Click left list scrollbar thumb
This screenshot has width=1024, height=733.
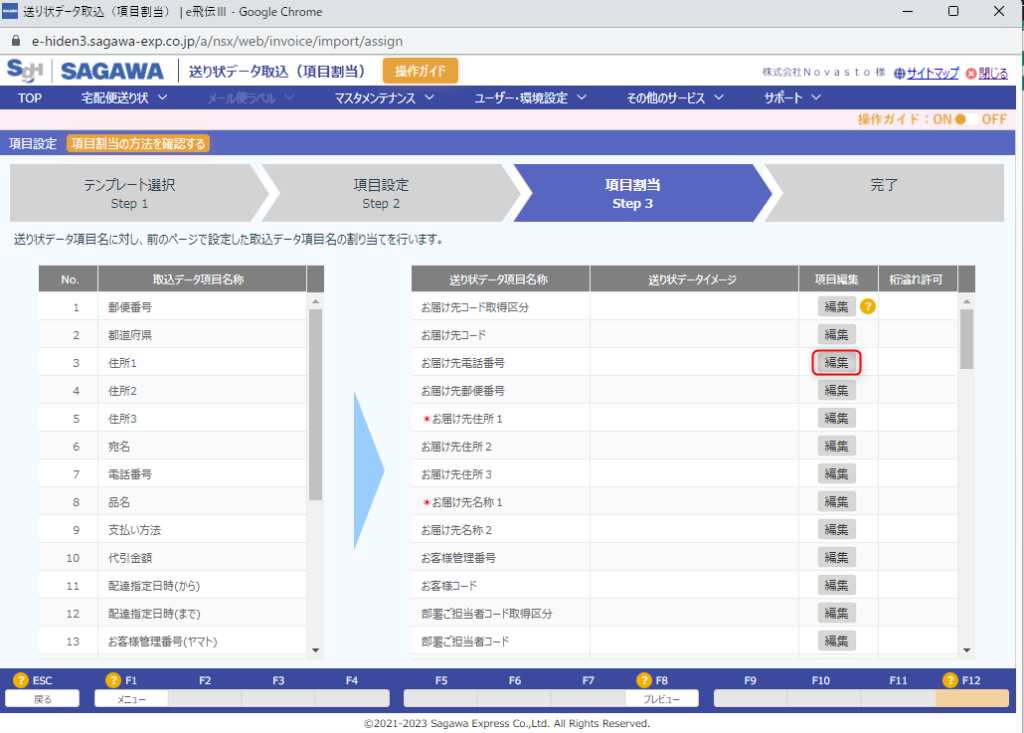315,405
